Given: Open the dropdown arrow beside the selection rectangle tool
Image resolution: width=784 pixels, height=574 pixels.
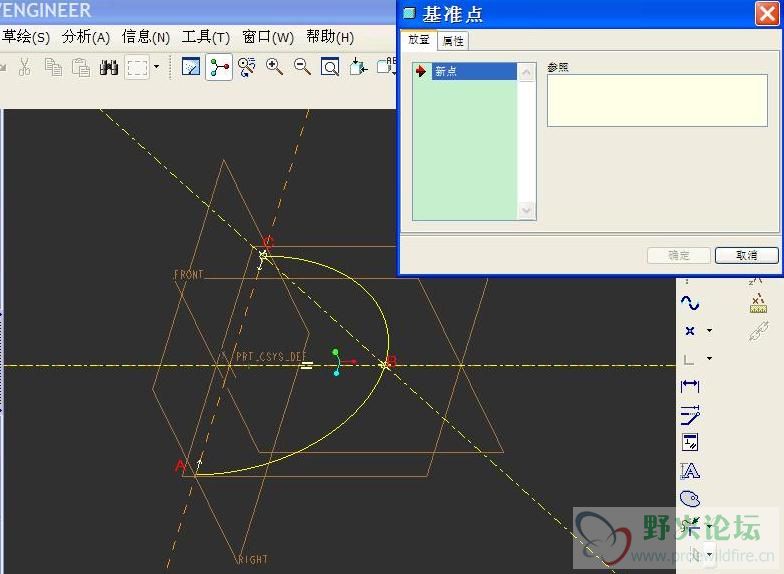Looking at the screenshot, I should 156,66.
